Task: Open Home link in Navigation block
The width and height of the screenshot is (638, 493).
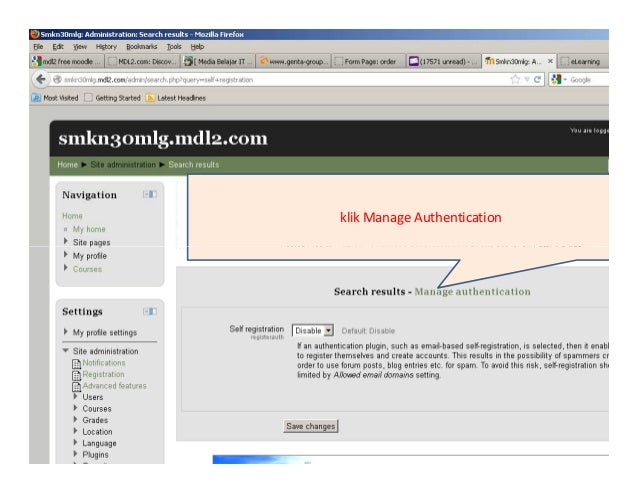Action: 72,216
